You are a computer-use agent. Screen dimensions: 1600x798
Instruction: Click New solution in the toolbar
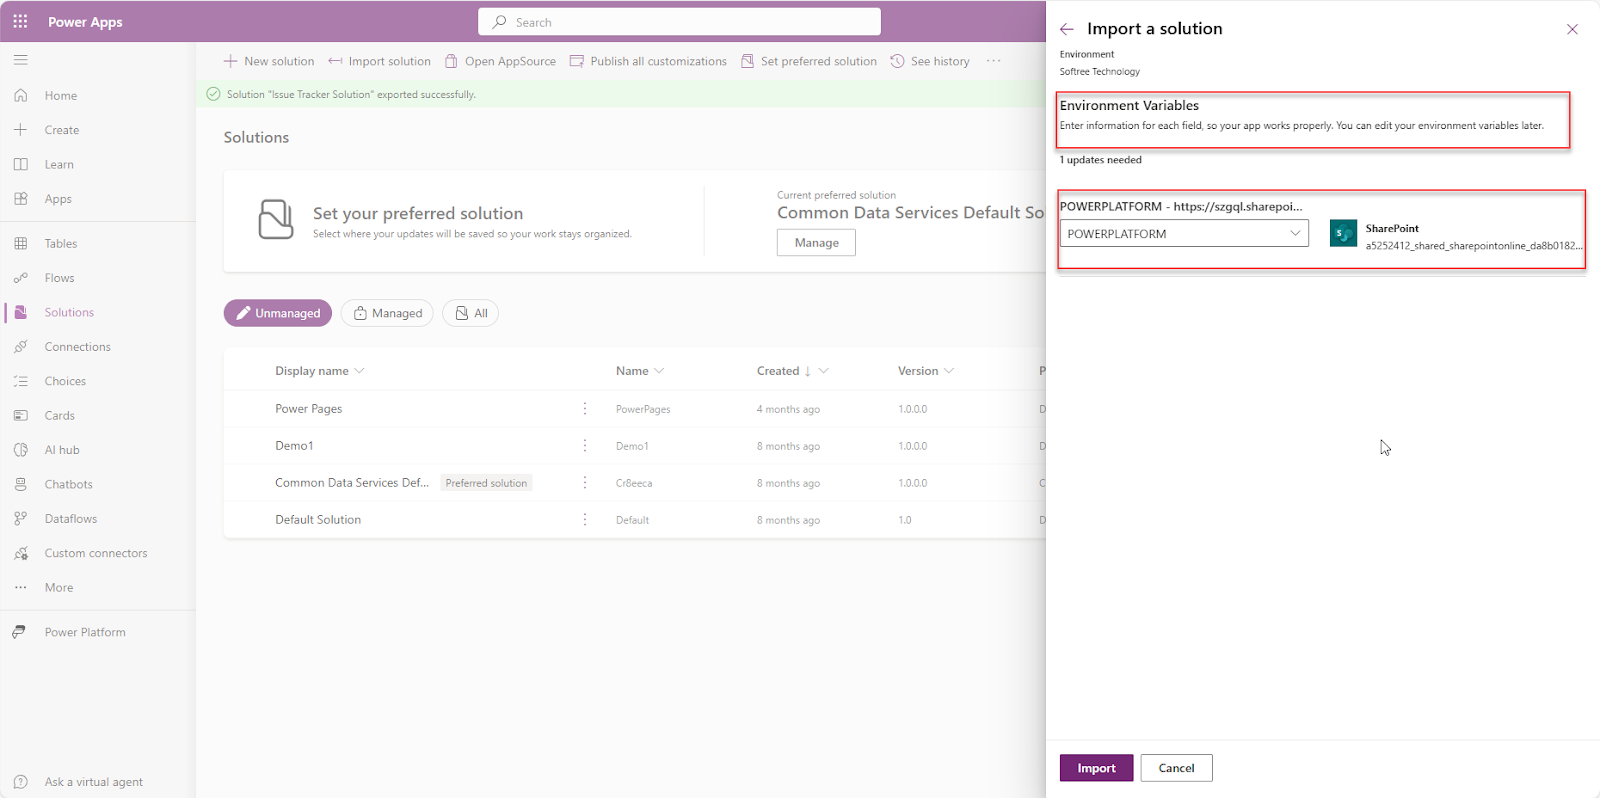[269, 61]
